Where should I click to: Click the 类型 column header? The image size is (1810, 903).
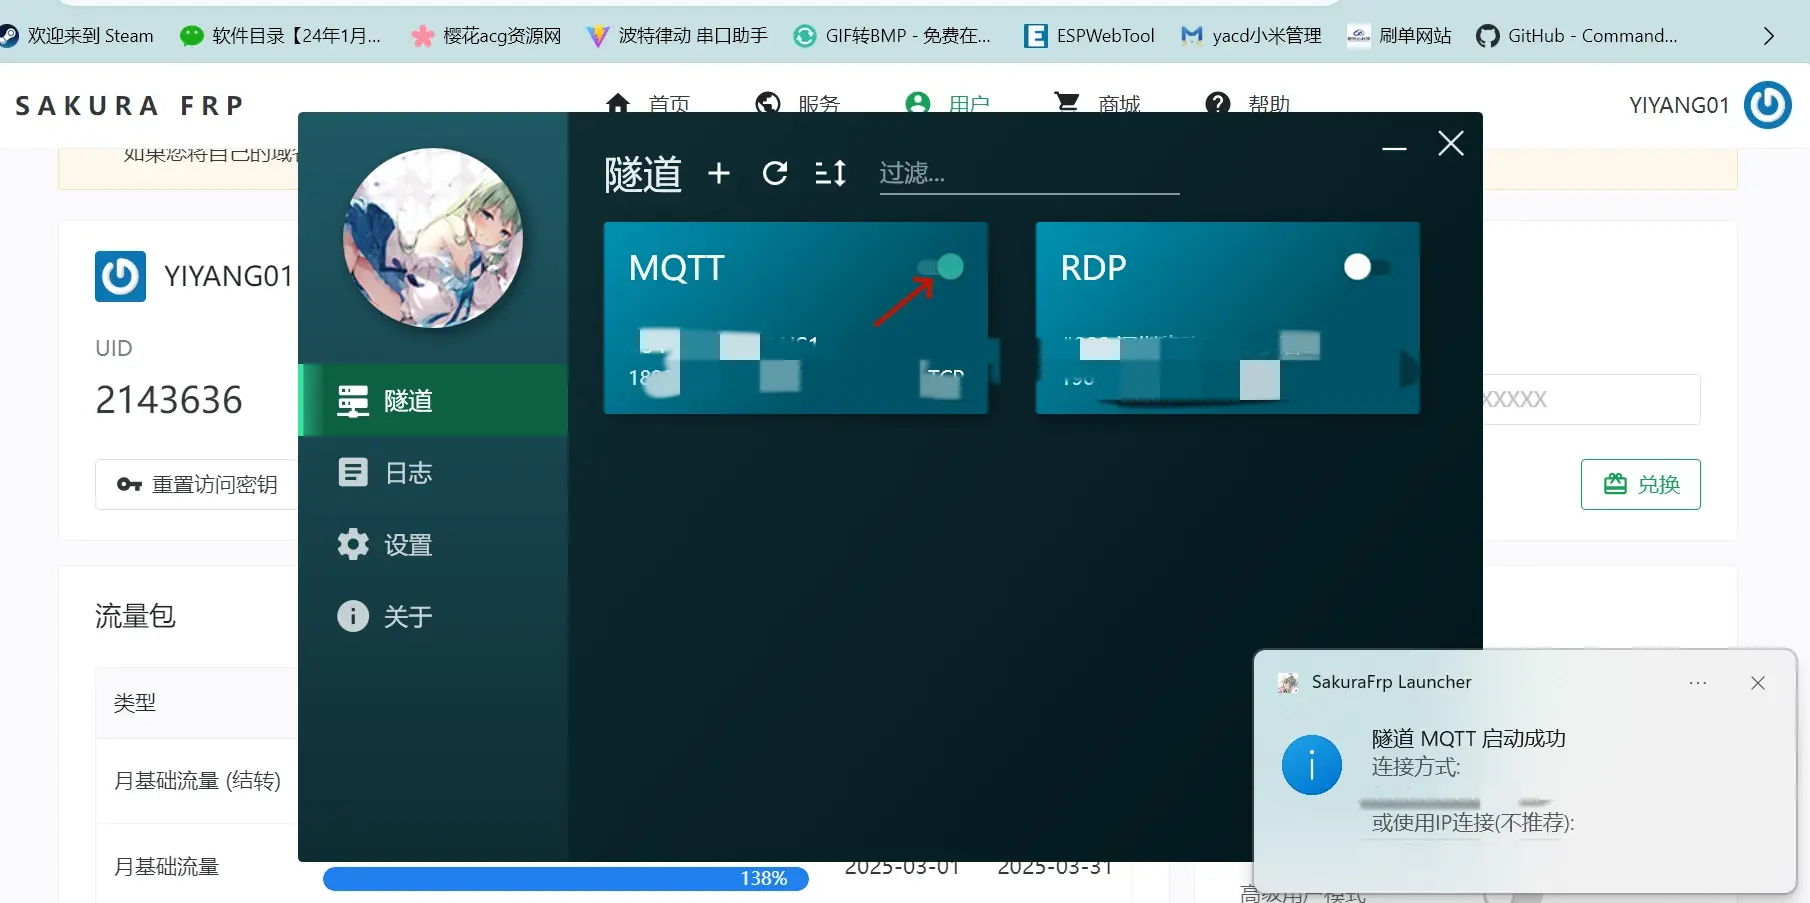(x=134, y=703)
